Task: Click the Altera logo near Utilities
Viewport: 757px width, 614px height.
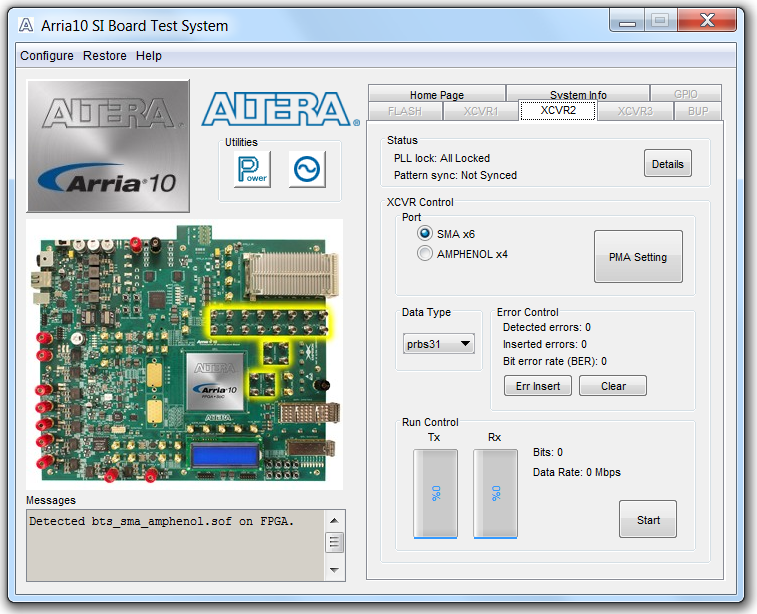Action: pyautogui.click(x=280, y=109)
